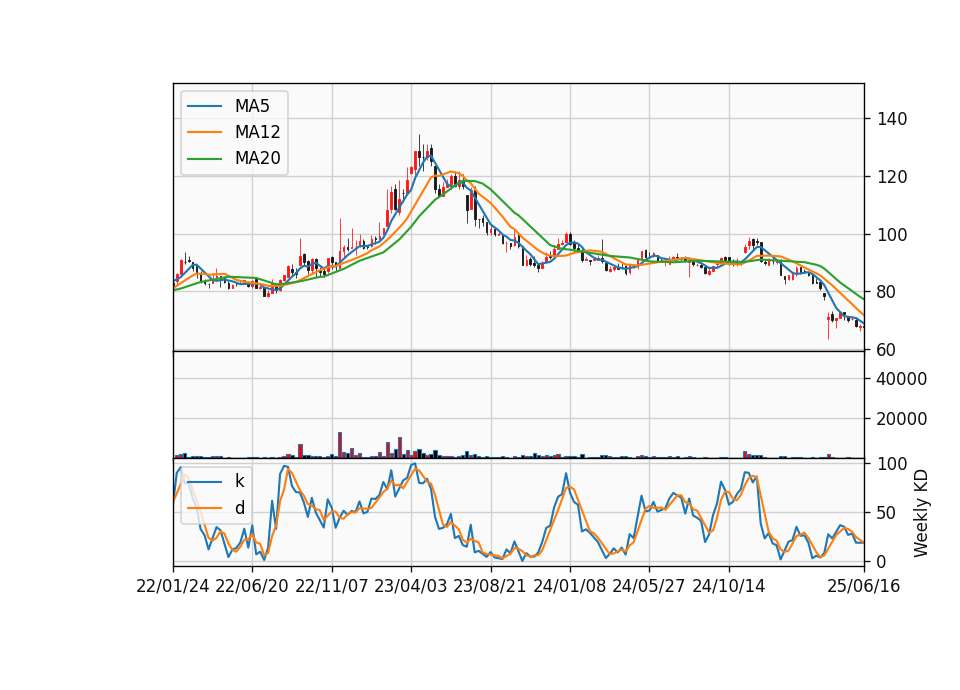Click the Weekly KD axis label
This screenshot has width=960, height=690.
pyautogui.click(x=921, y=513)
